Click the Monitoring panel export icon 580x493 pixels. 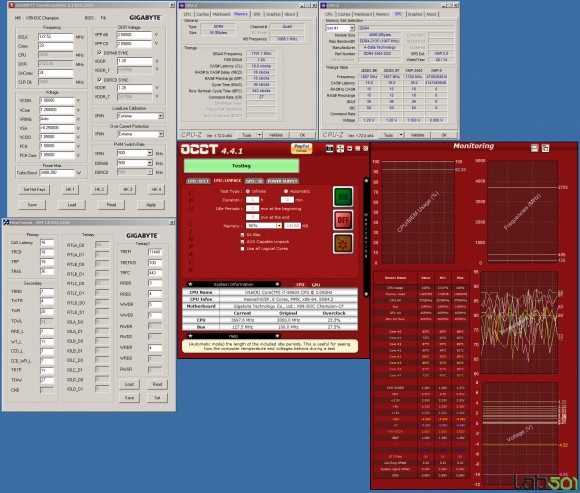click(x=545, y=148)
